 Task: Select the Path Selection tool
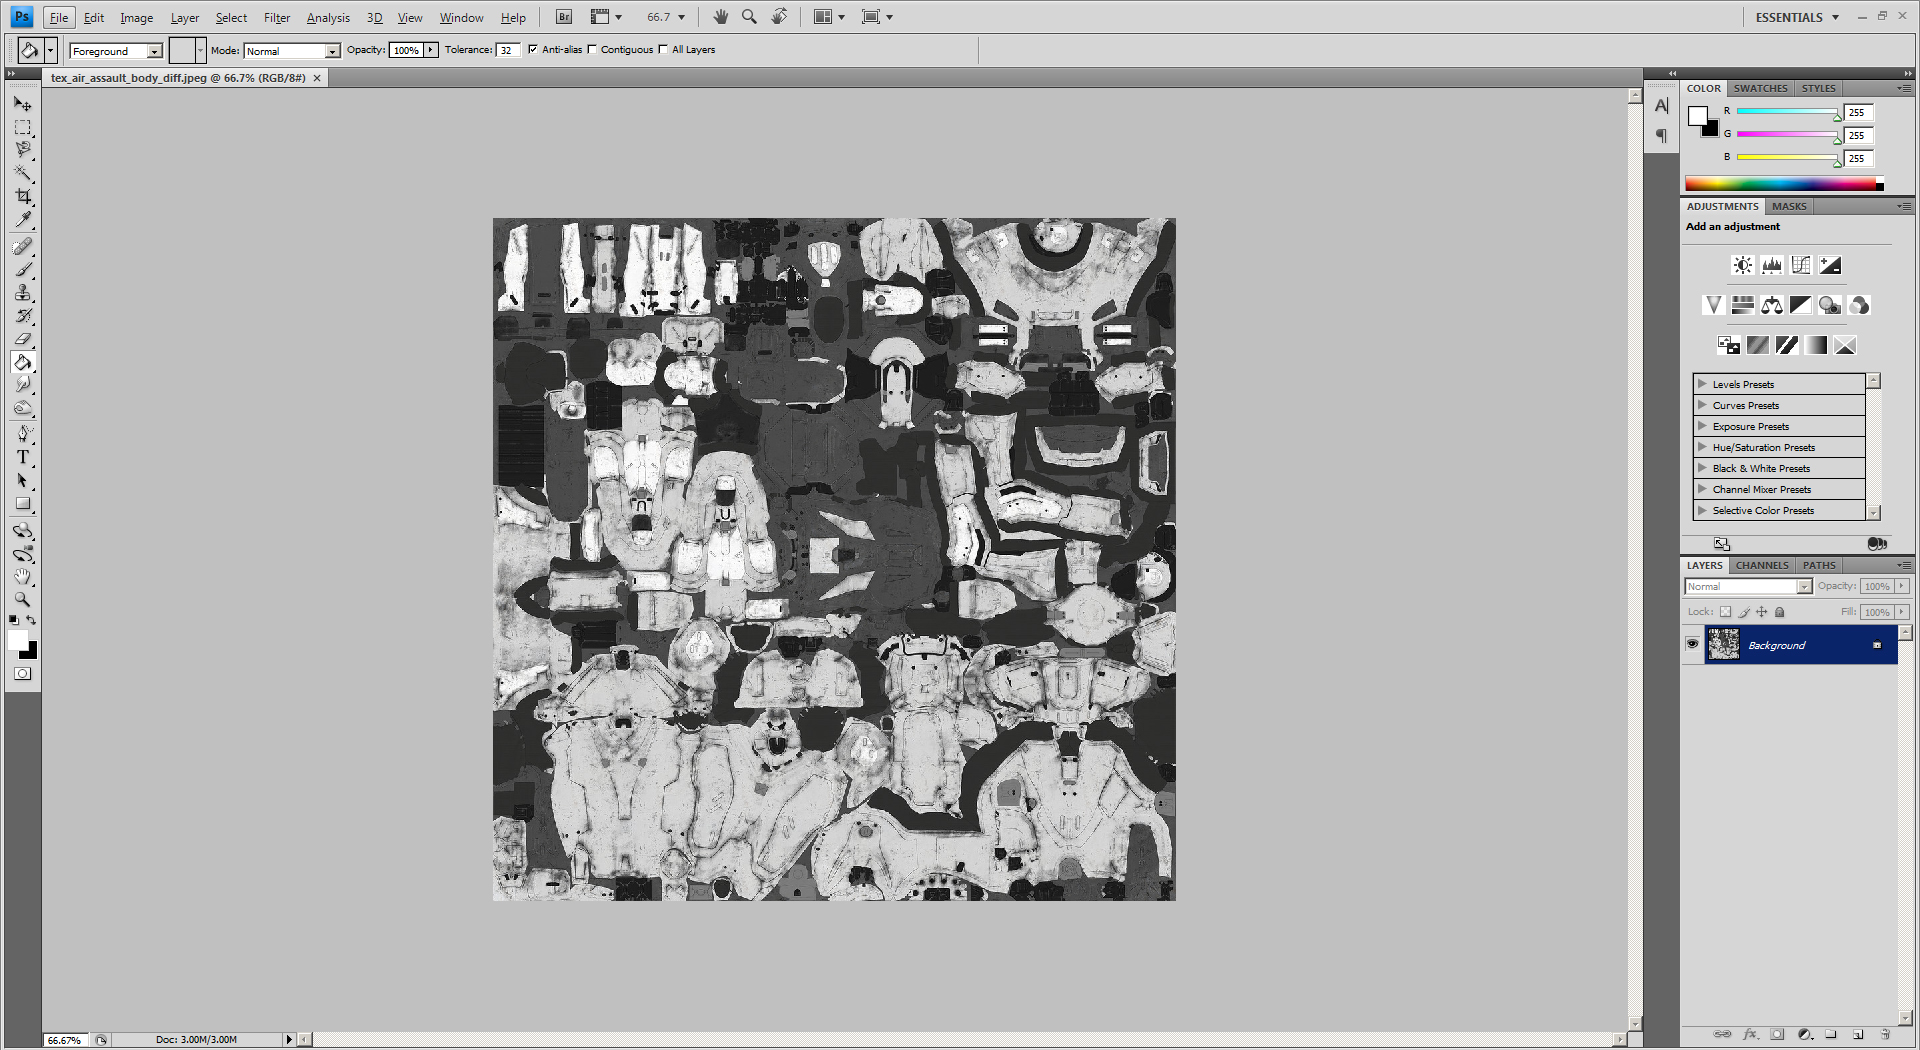pos(22,480)
